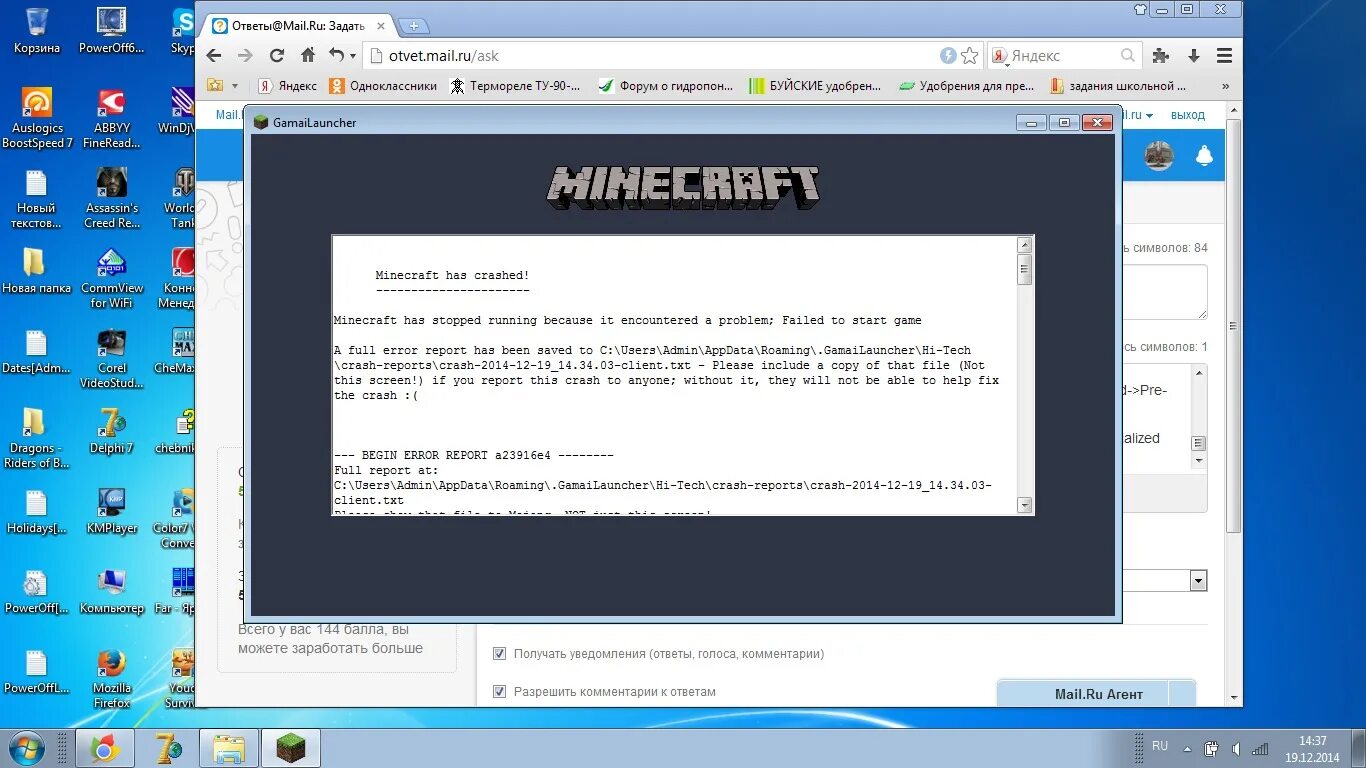1366x768 pixels.
Task: Open the Удобрения для пре... bookmark
Action: click(x=966, y=86)
